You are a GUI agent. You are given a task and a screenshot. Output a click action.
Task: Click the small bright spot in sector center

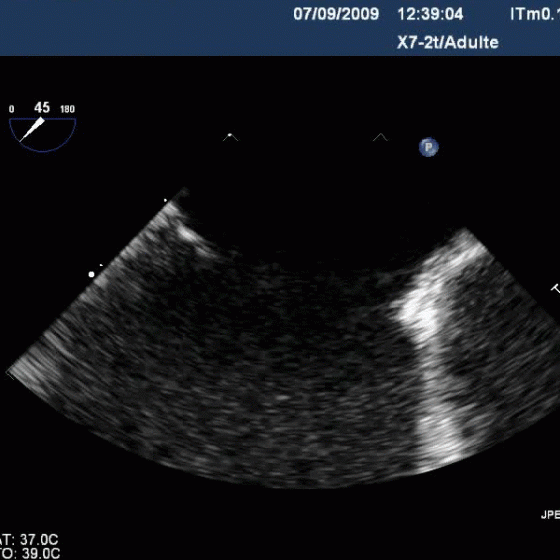[282, 397]
